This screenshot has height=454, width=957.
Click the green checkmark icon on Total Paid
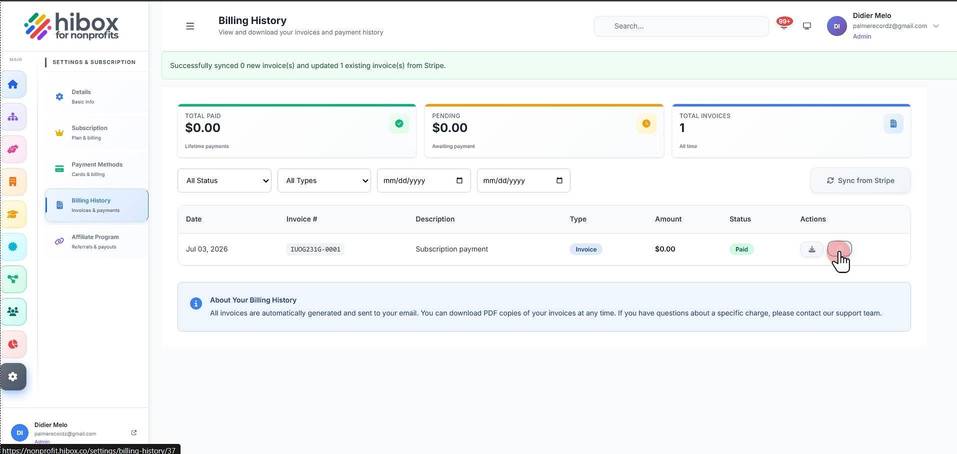tap(399, 123)
